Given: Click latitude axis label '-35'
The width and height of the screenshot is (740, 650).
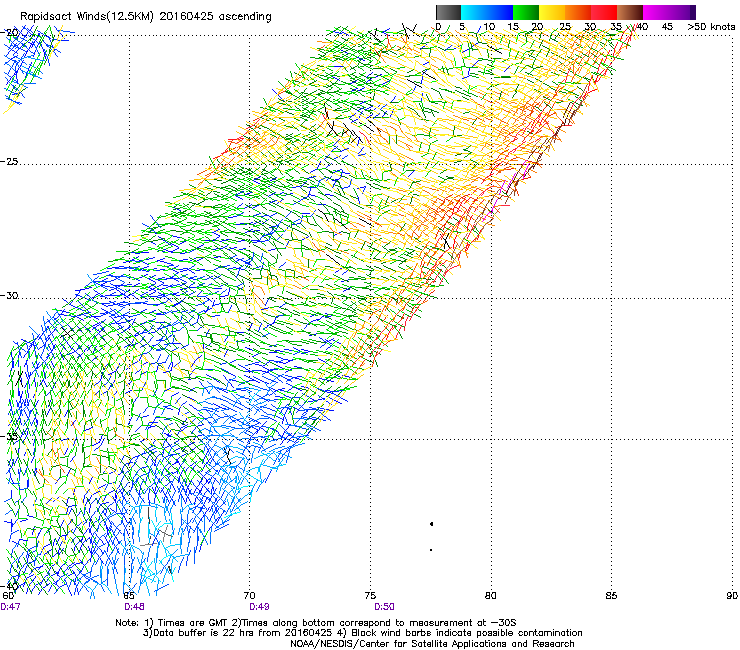Looking at the screenshot, I should [x=9, y=436].
